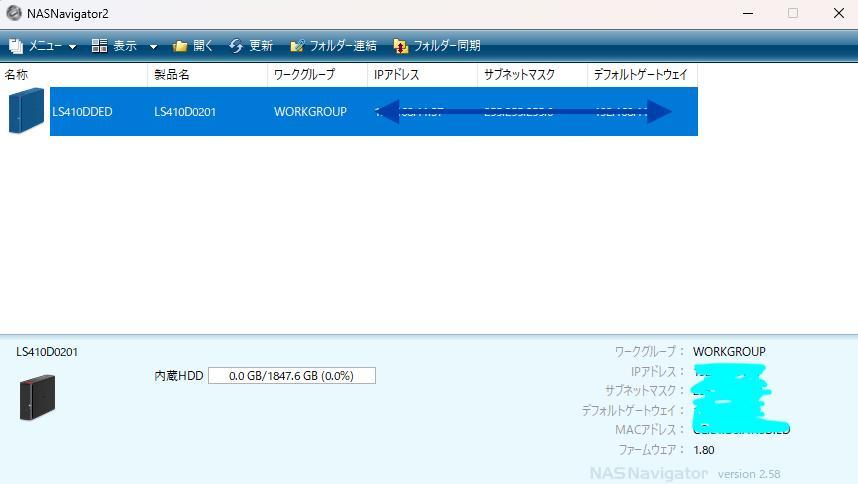The height and width of the screenshot is (484, 858).
Task: Click the version 2.58 text
Action: (x=749, y=474)
